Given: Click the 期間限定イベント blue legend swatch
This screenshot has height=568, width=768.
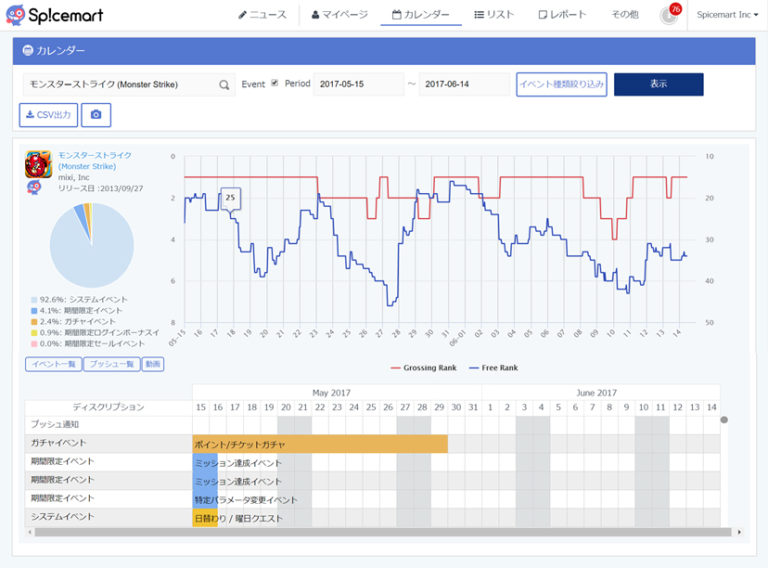Looking at the screenshot, I should point(34,311).
